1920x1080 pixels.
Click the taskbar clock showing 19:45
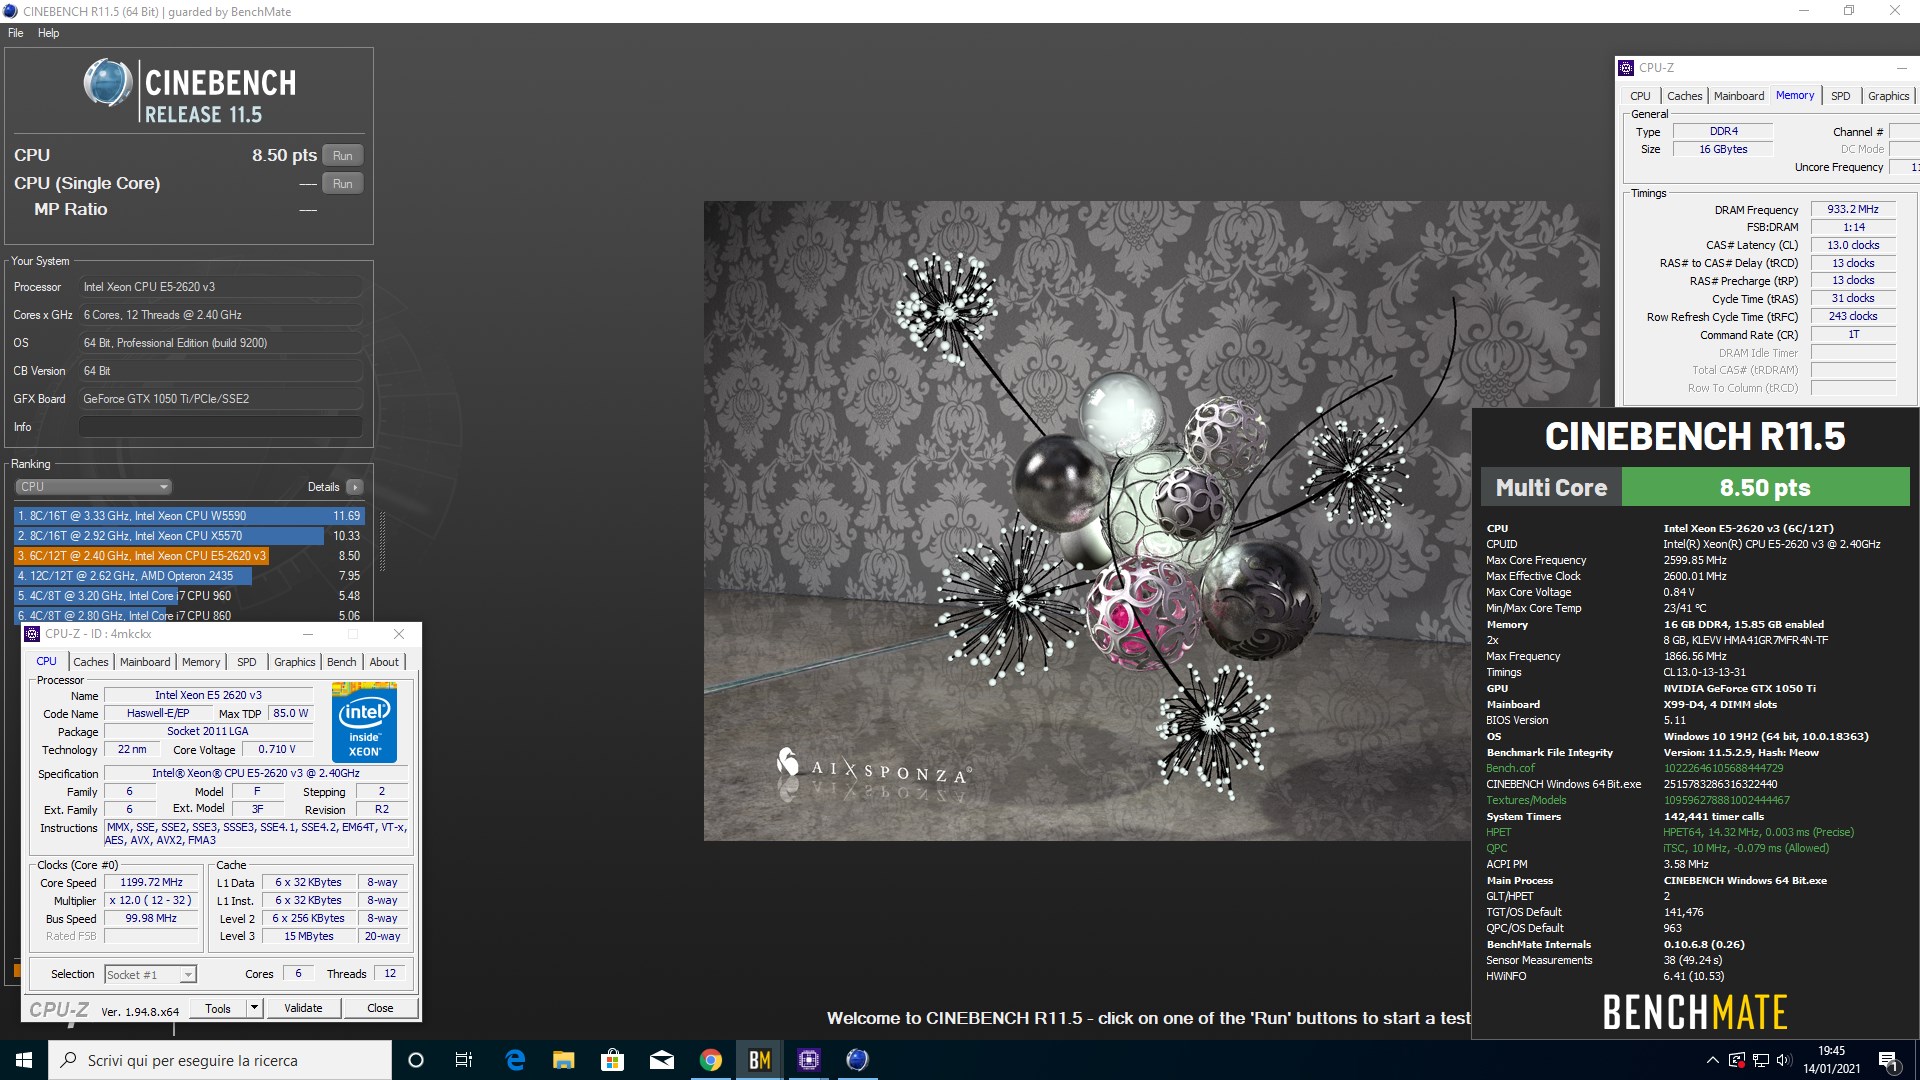coord(1831,1060)
